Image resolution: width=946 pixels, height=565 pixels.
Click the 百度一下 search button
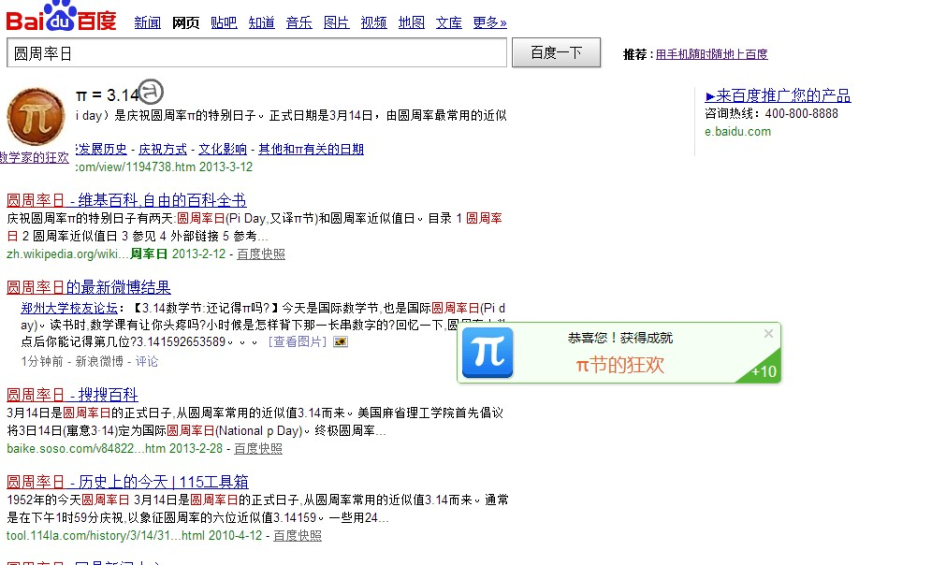[556, 53]
